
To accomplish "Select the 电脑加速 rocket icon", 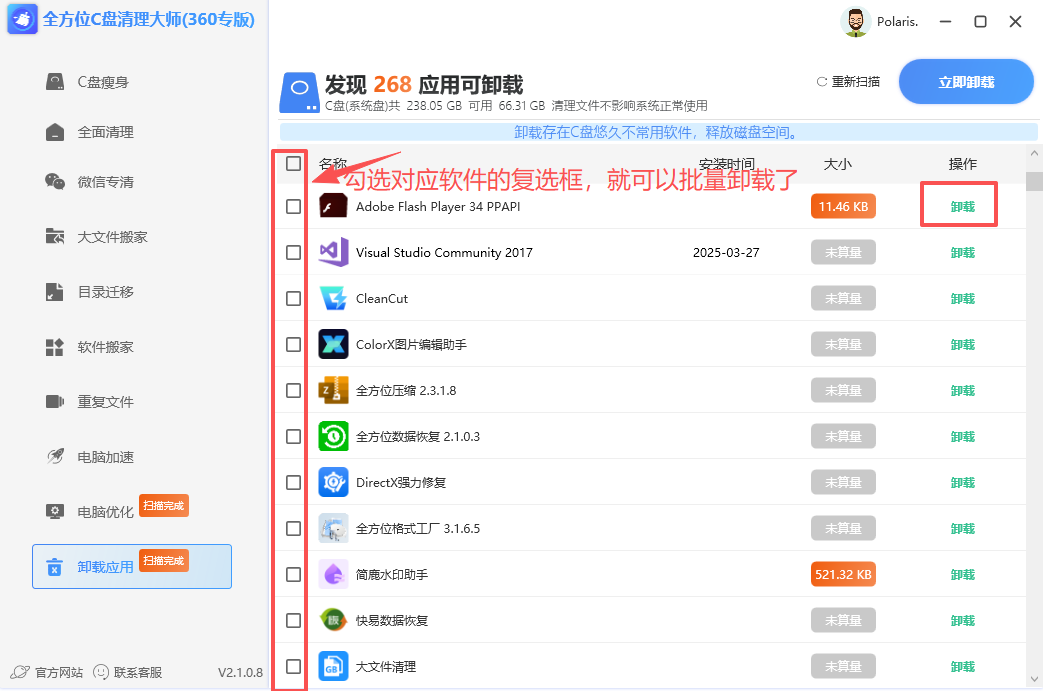I will (54, 457).
